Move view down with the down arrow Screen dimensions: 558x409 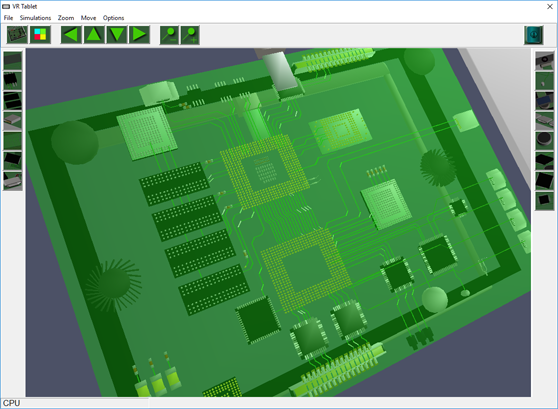(117, 35)
